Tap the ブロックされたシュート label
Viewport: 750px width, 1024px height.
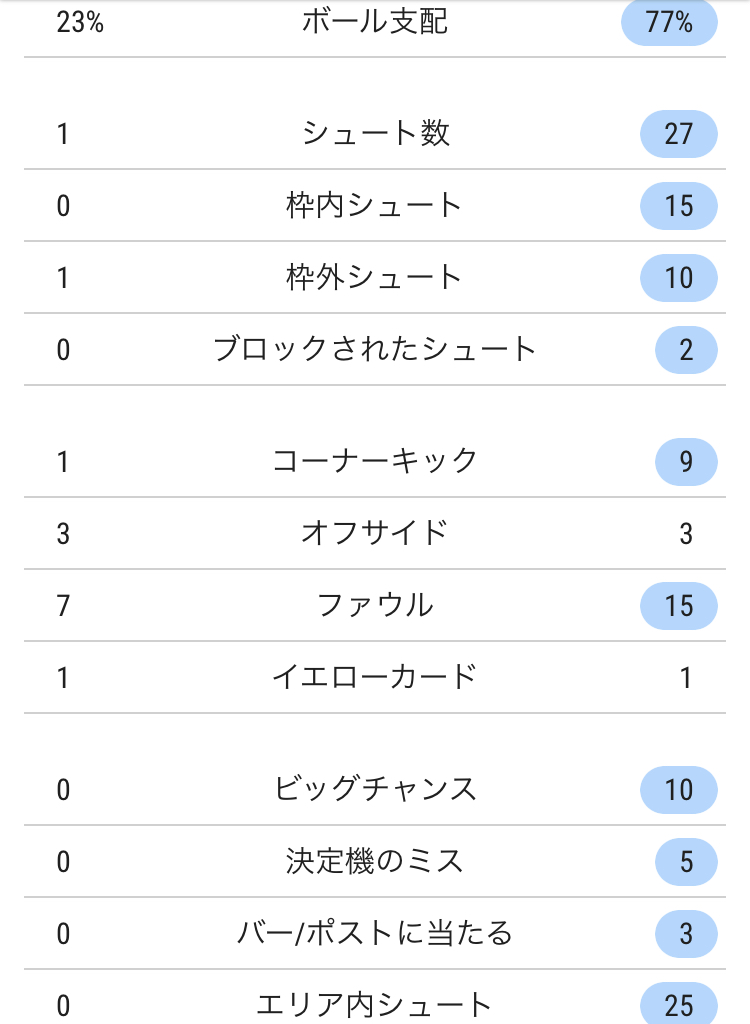(375, 349)
